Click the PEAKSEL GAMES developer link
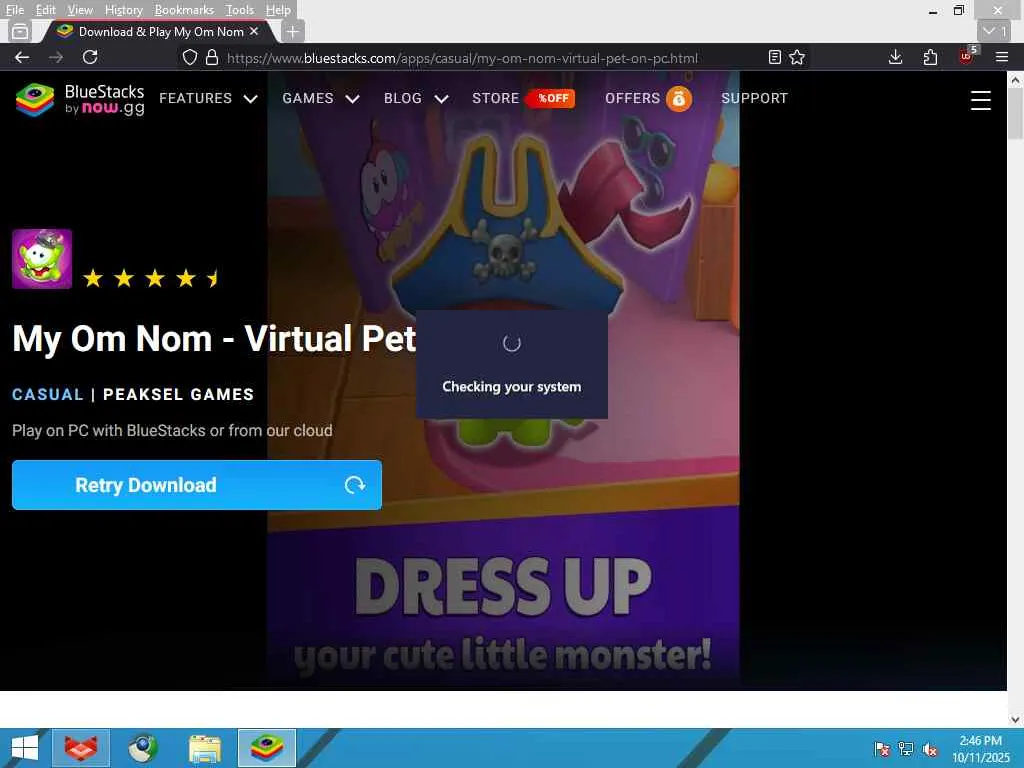The image size is (1024, 768). [x=178, y=394]
